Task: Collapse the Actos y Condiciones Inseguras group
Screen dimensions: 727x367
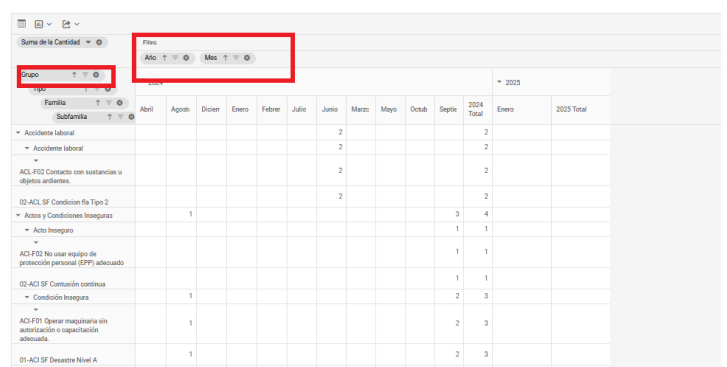Action: coord(18,215)
